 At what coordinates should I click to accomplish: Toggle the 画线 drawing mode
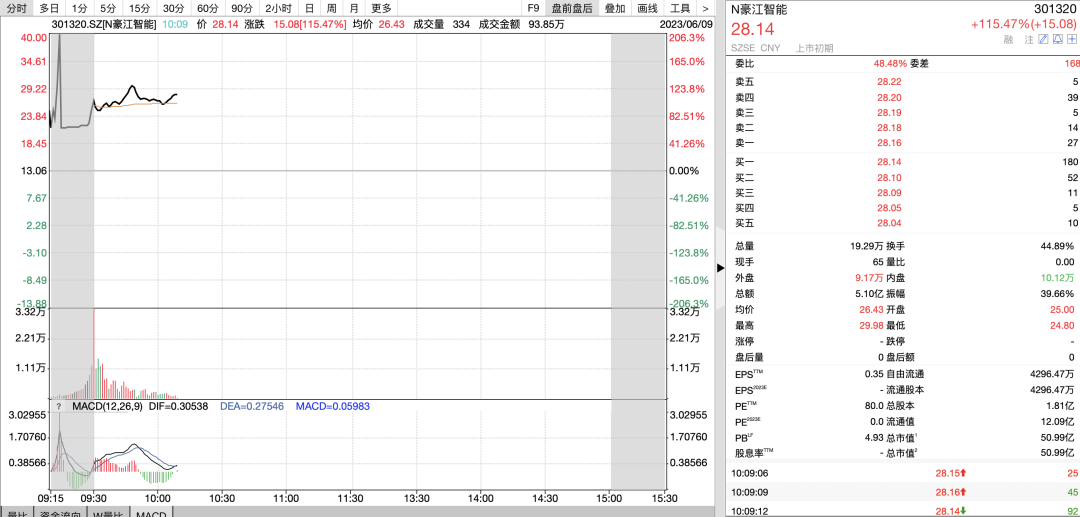coord(647,8)
